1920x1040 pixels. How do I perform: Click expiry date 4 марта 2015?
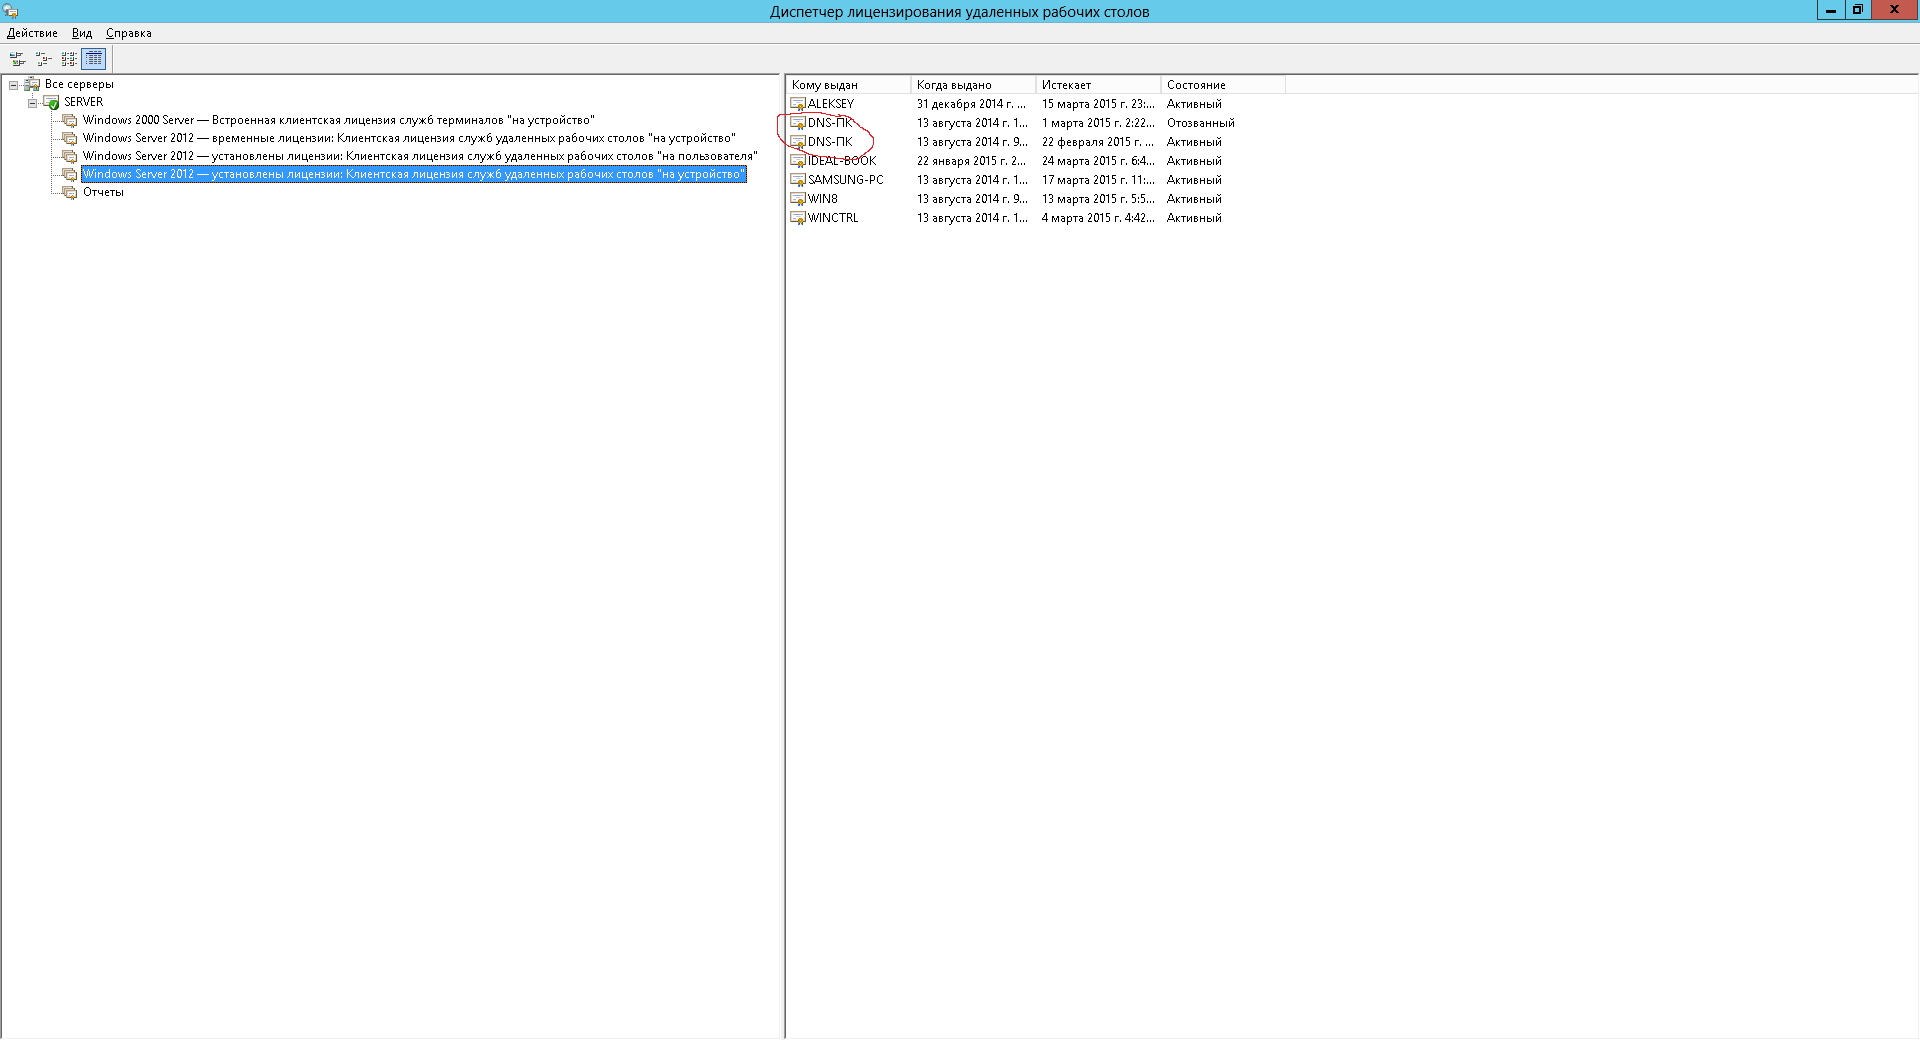coord(1098,218)
